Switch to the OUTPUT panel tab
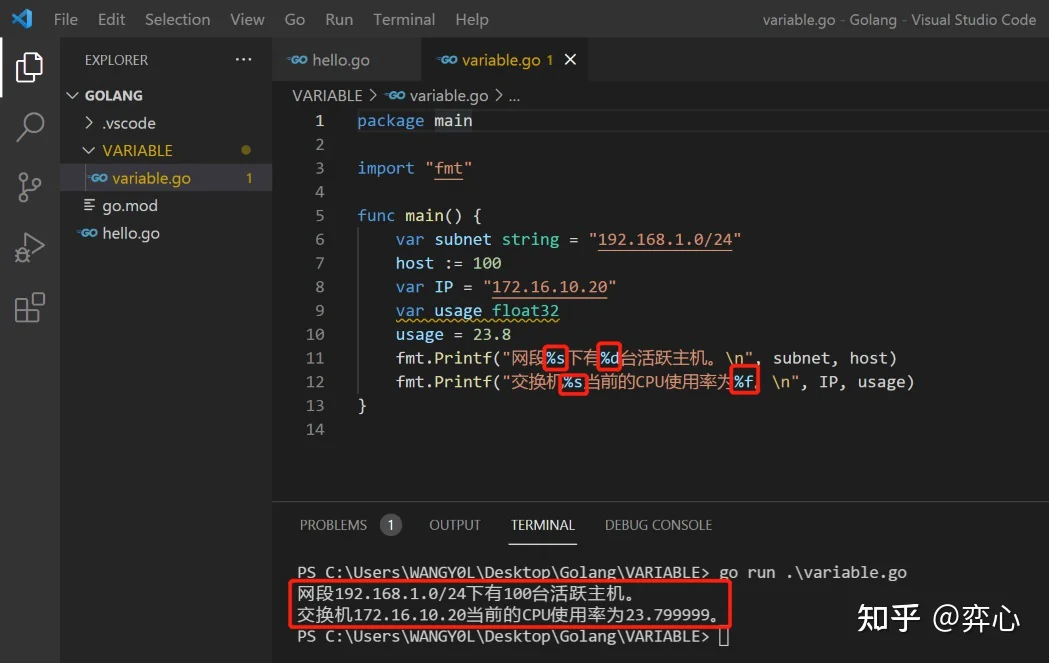This screenshot has width=1049, height=663. pos(455,525)
